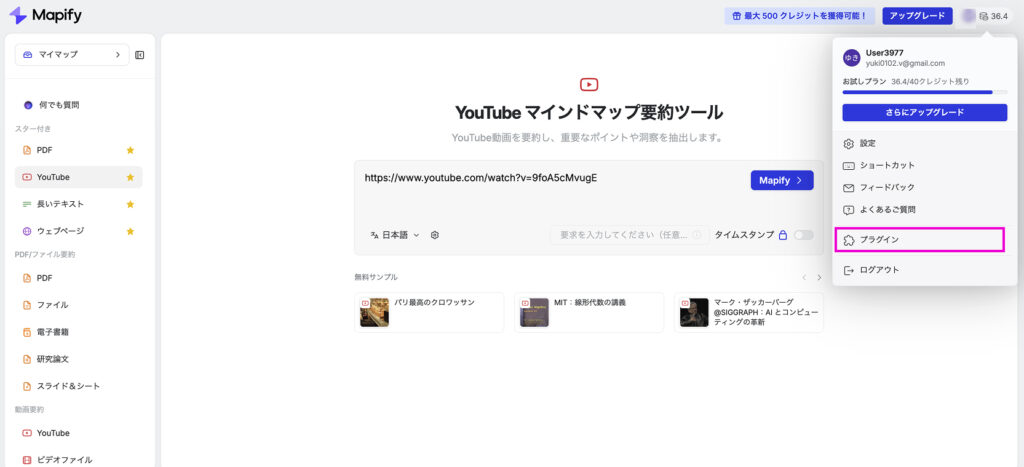
Task: Unstar the YouTube sidebar item
Action: click(130, 177)
